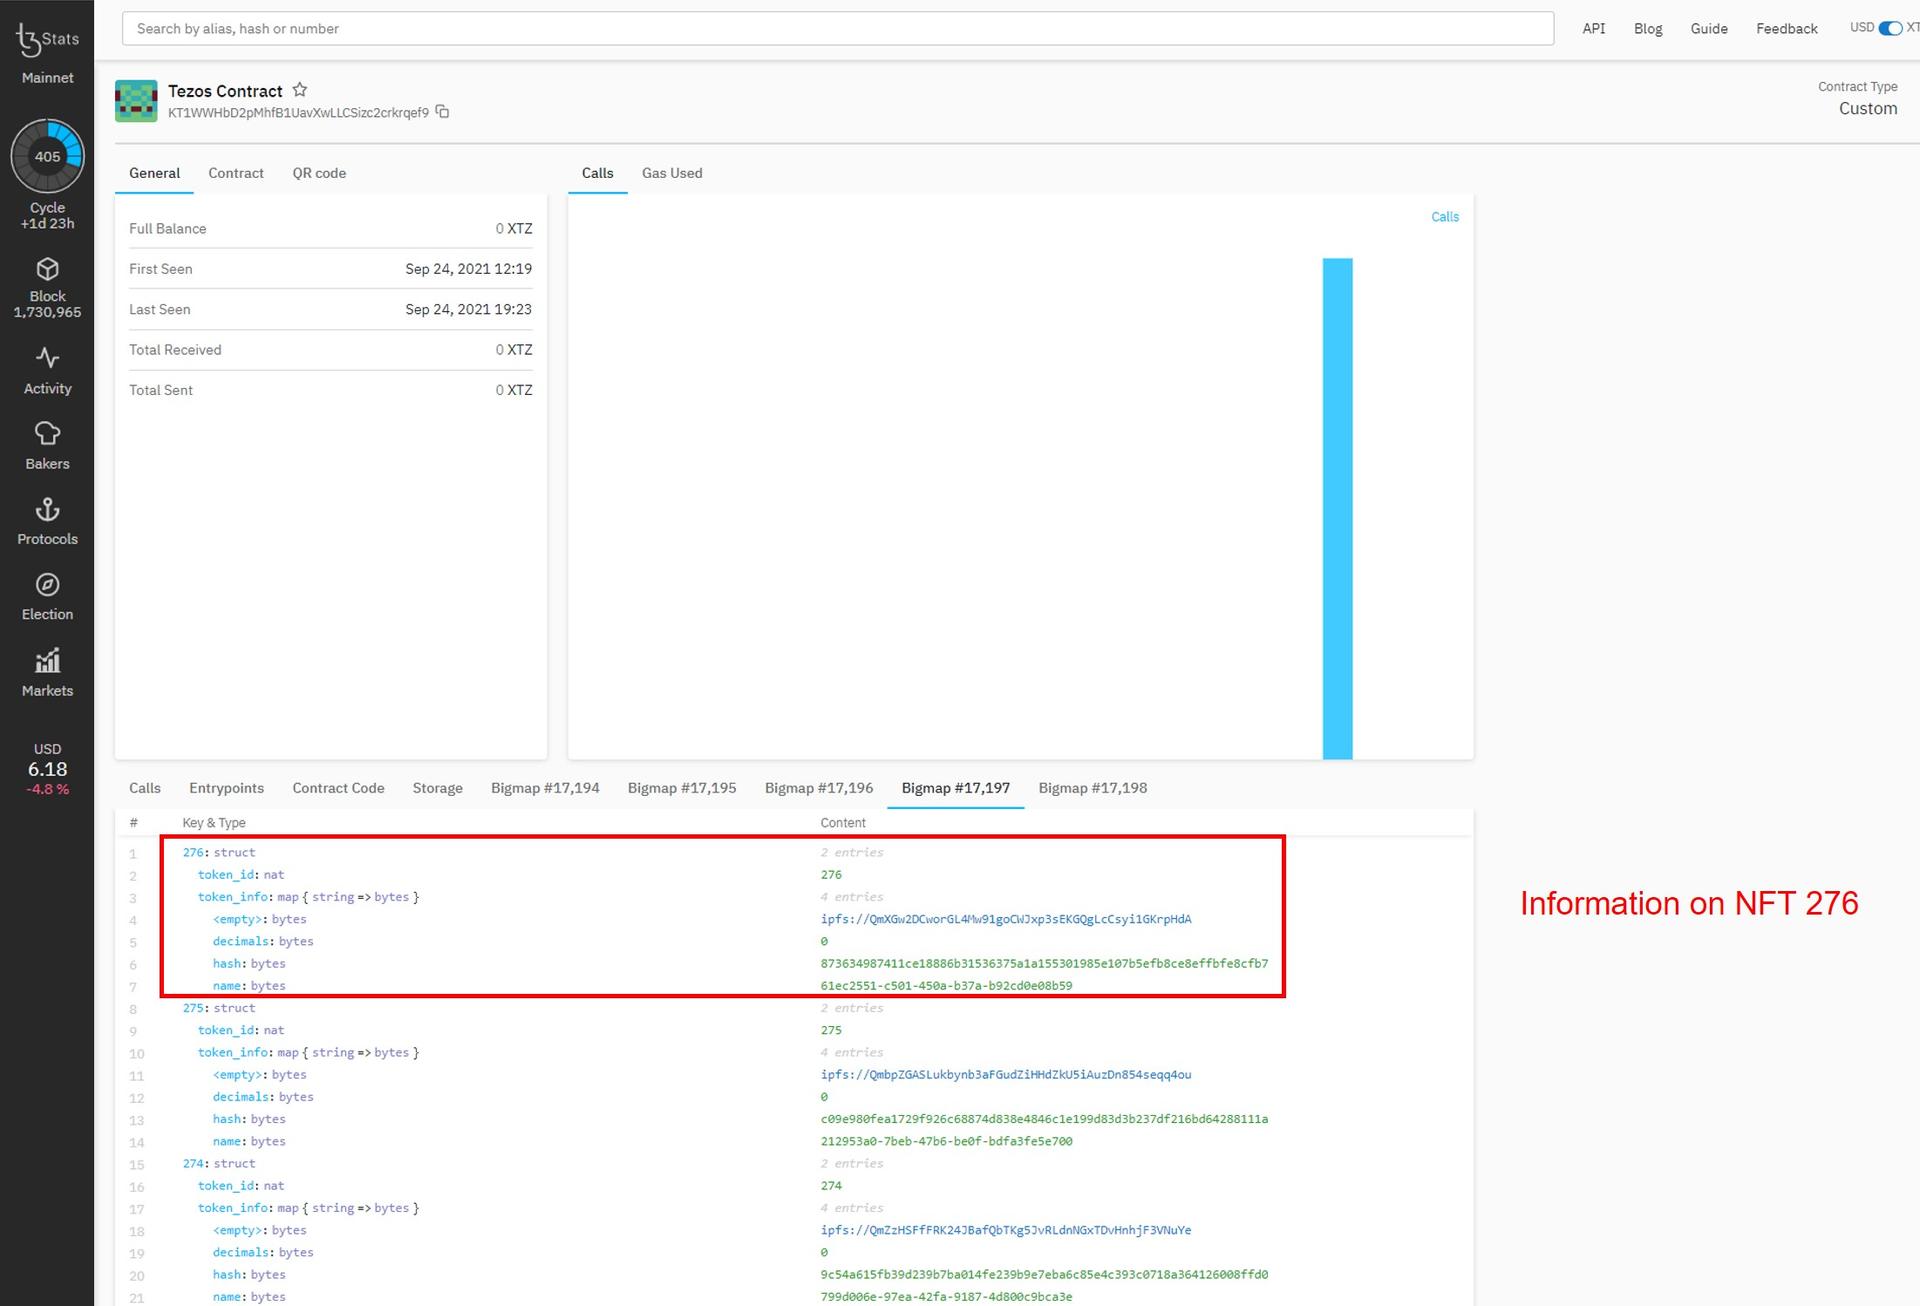The image size is (1920, 1306).
Task: Open the ipfs link for token 276
Action: click(1005, 919)
